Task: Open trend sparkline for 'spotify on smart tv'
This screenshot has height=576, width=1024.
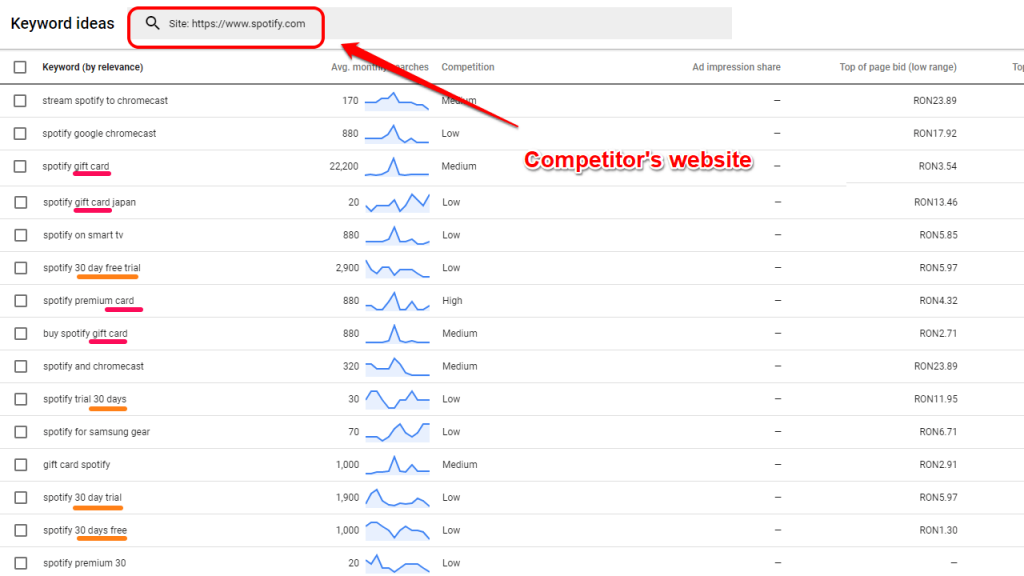Action: coord(397,235)
